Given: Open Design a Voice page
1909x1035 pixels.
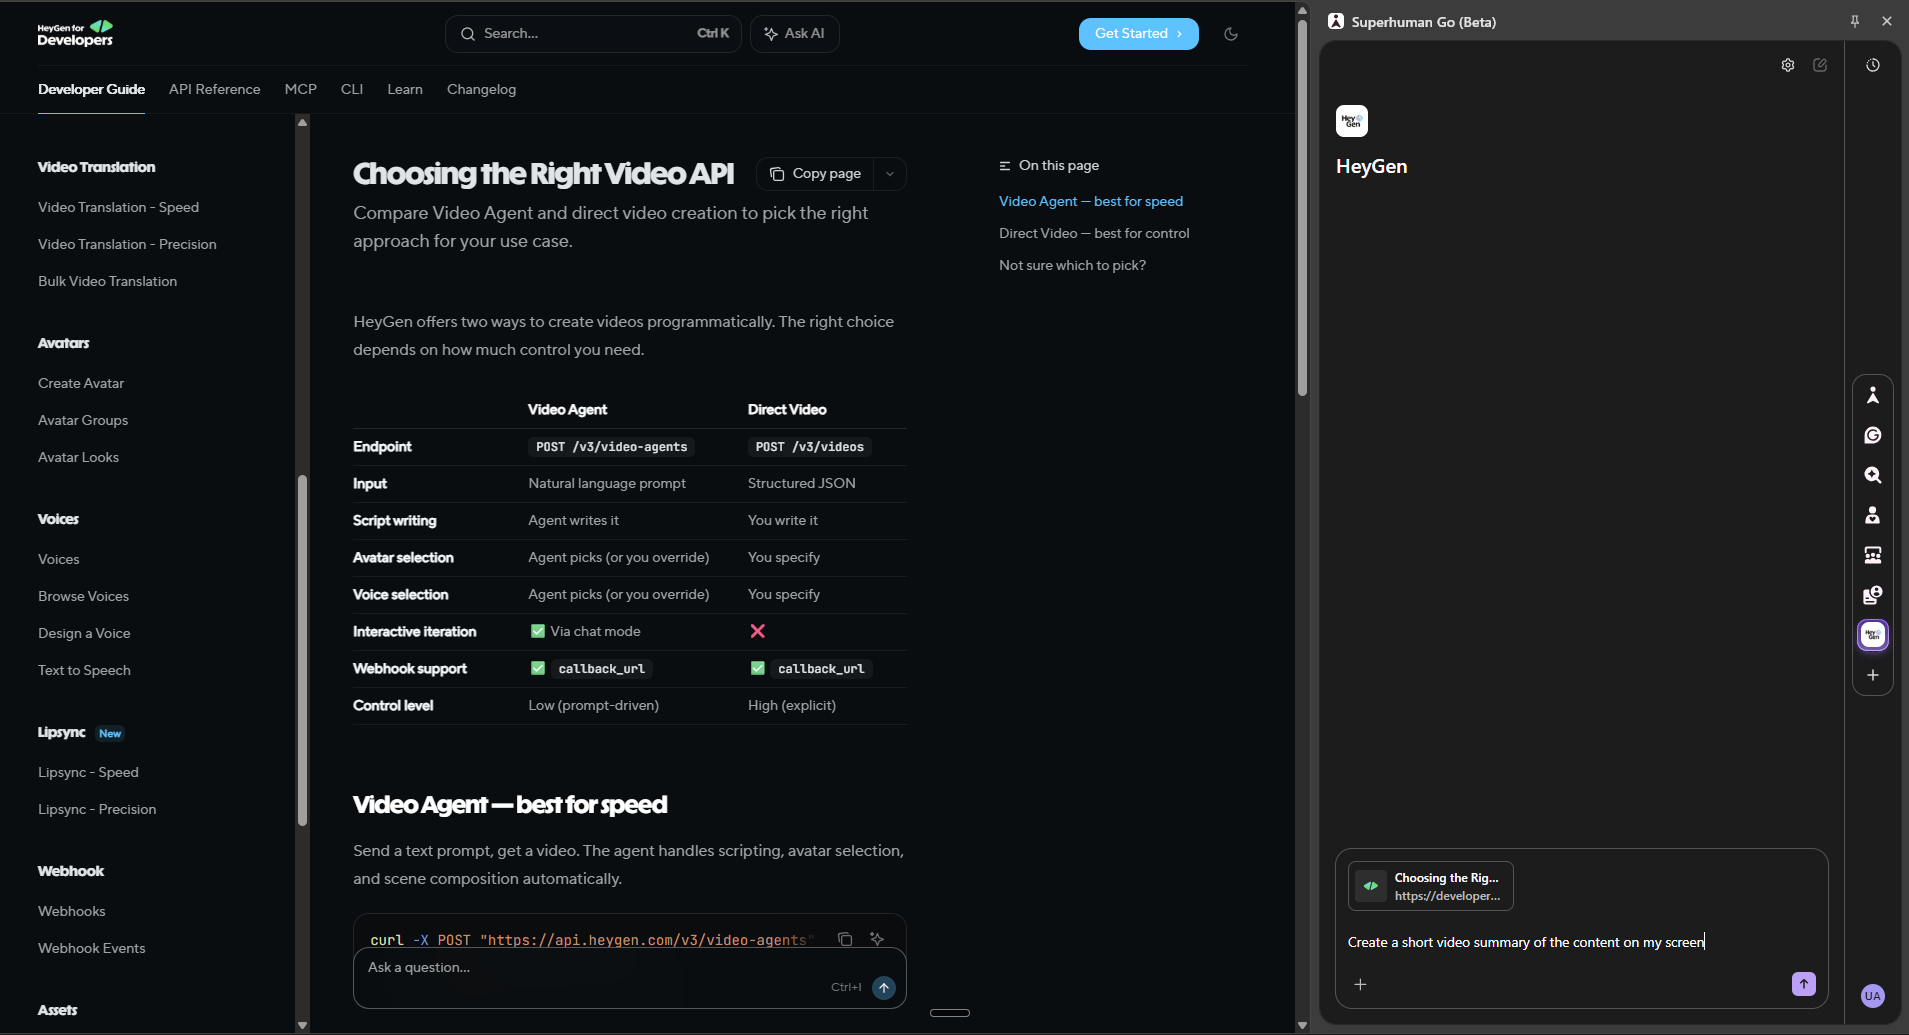Looking at the screenshot, I should coord(84,633).
